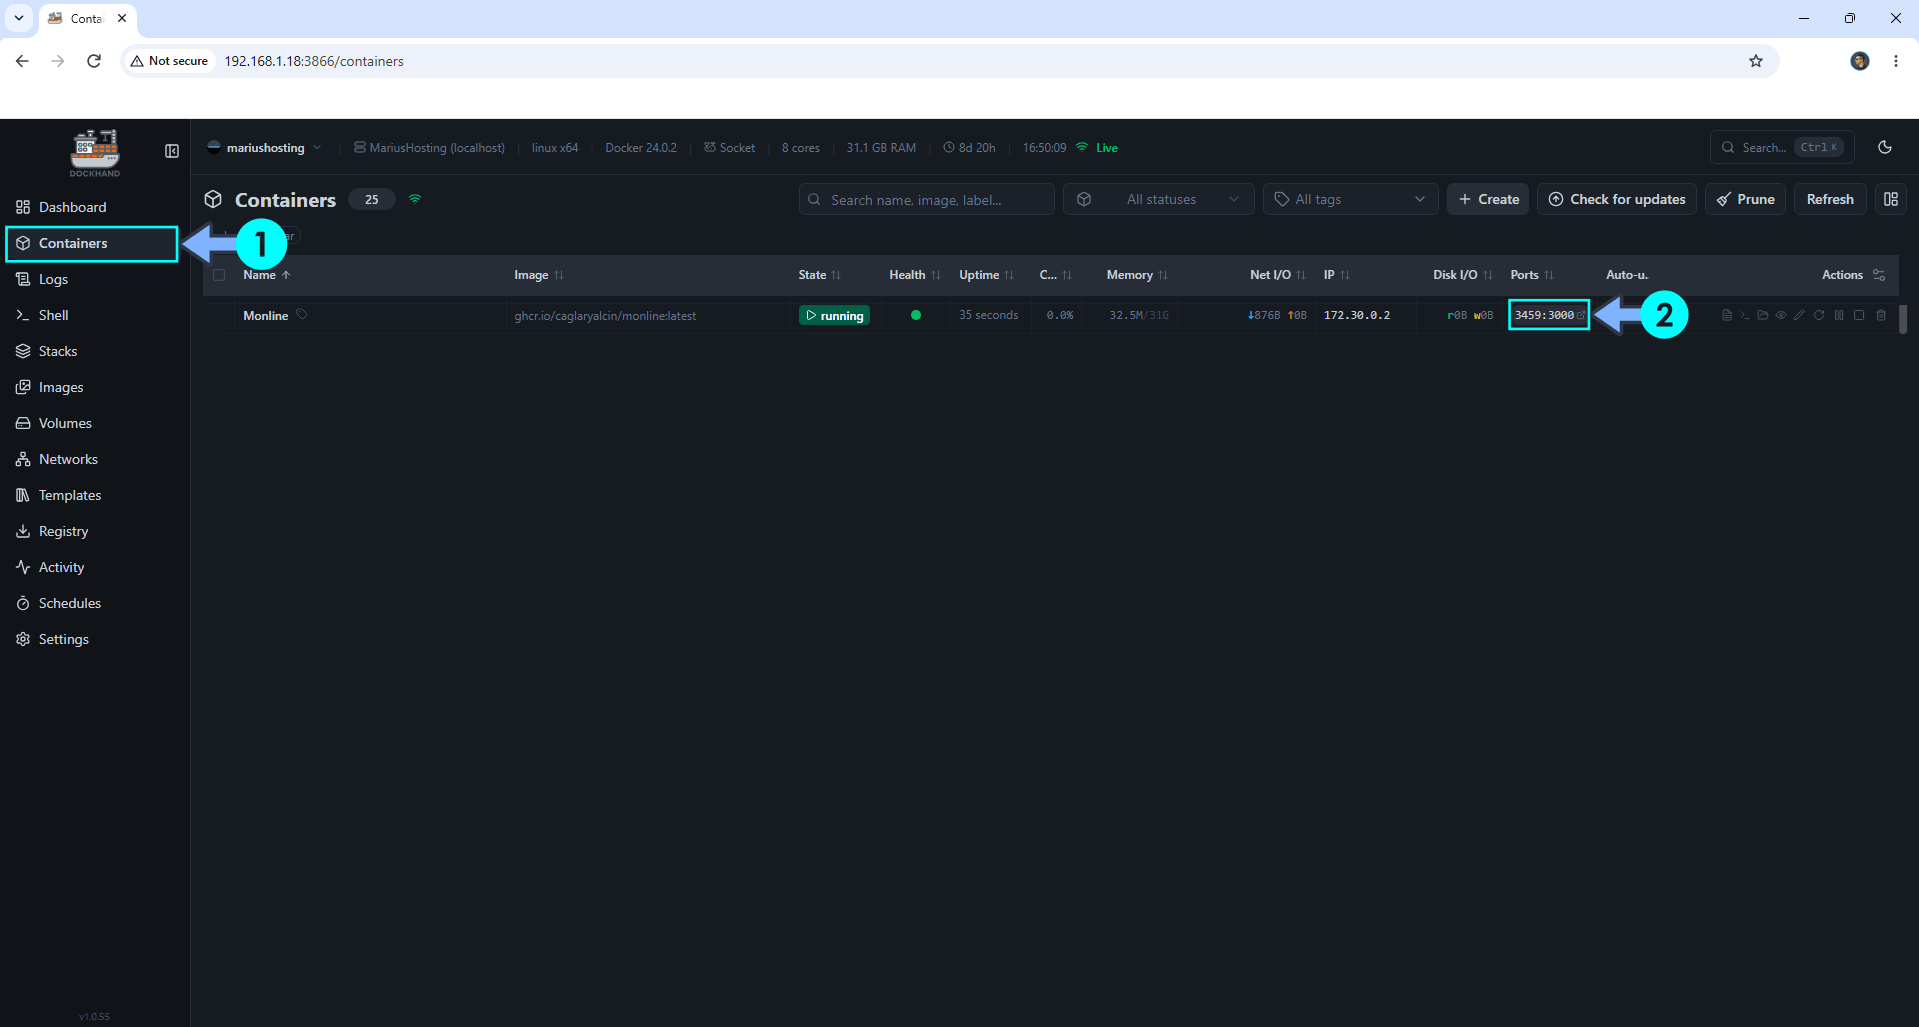Image resolution: width=1919 pixels, height=1027 pixels.
Task: Focus the search name, image, label field
Action: coord(926,199)
